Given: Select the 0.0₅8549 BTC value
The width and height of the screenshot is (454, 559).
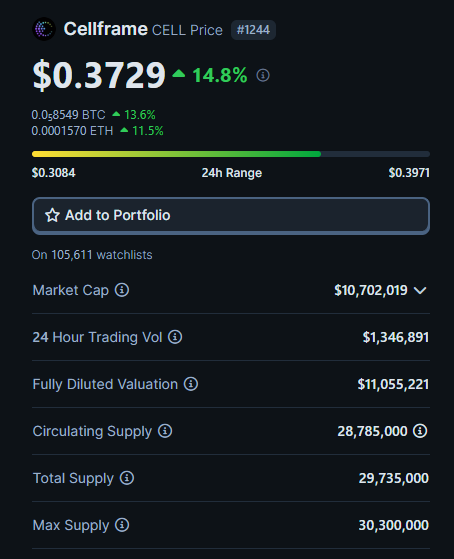Looking at the screenshot, I should click(x=68, y=115).
